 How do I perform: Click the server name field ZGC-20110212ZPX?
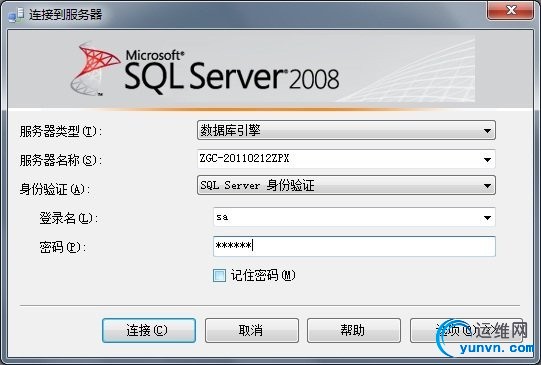[x=346, y=159]
